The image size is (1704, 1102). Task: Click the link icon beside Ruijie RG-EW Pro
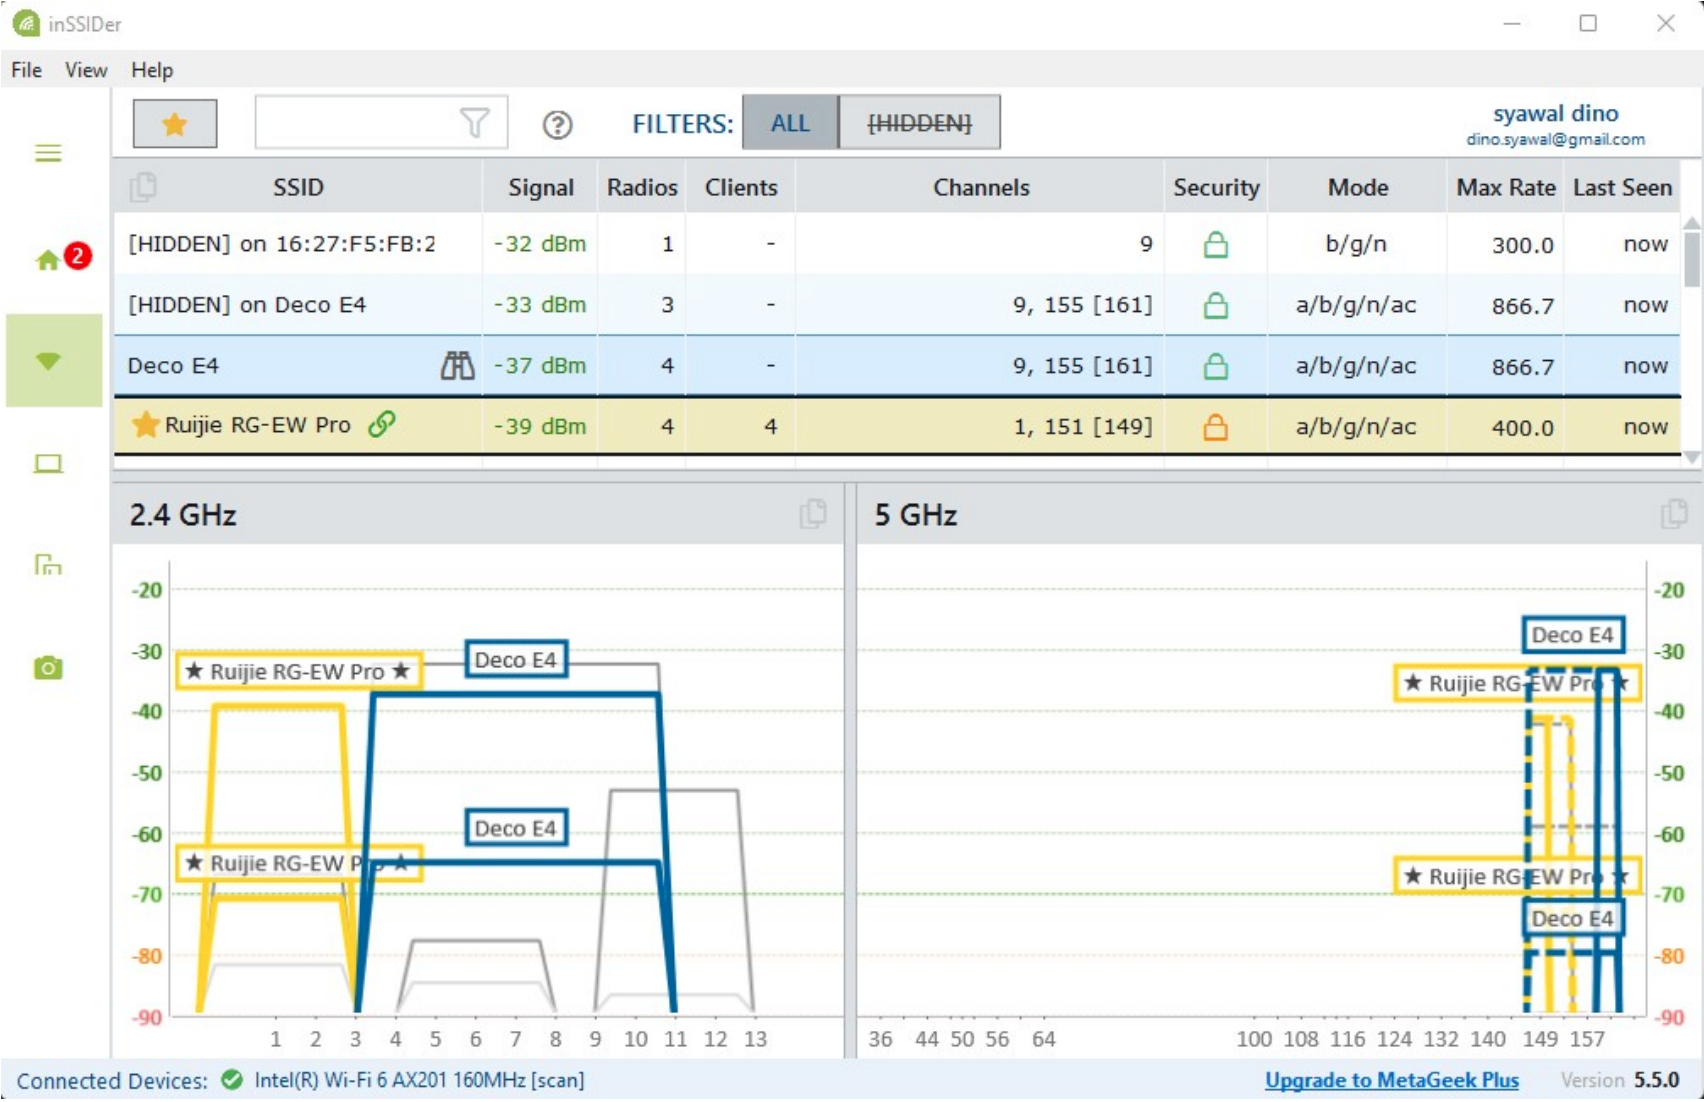pos(381,425)
